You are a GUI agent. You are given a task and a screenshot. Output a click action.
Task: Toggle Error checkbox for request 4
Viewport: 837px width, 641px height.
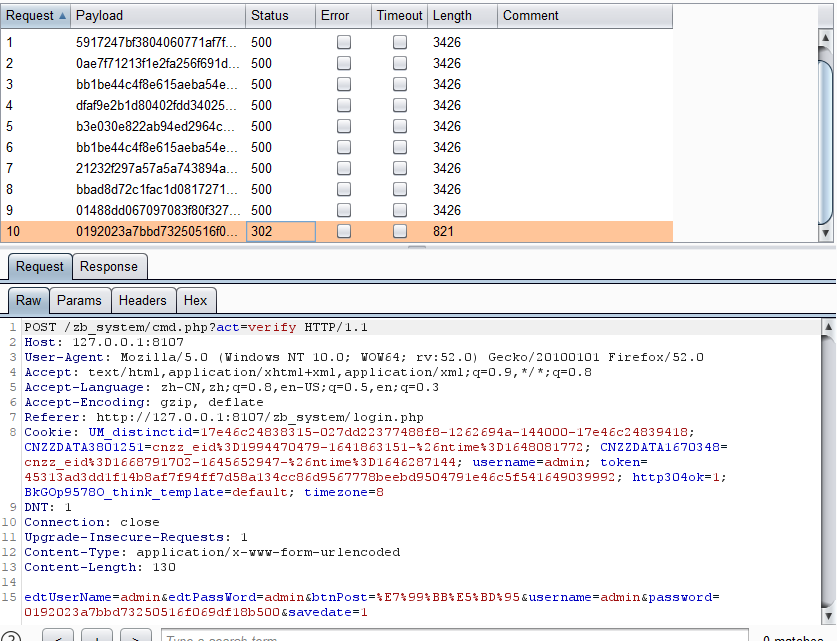click(344, 105)
